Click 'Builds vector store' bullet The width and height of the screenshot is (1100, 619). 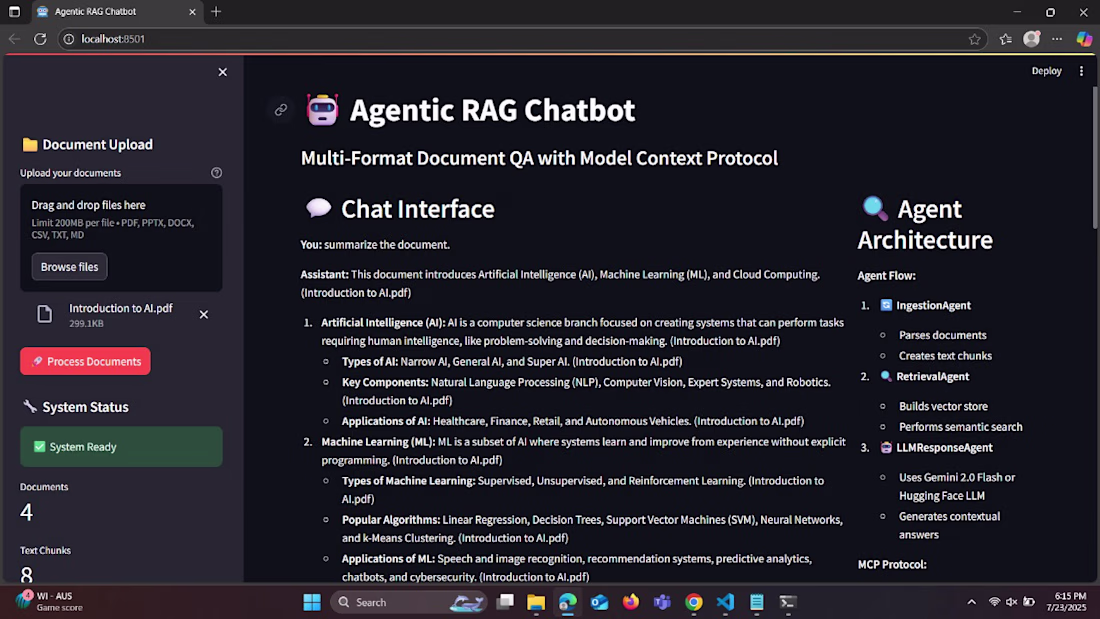tap(943, 406)
